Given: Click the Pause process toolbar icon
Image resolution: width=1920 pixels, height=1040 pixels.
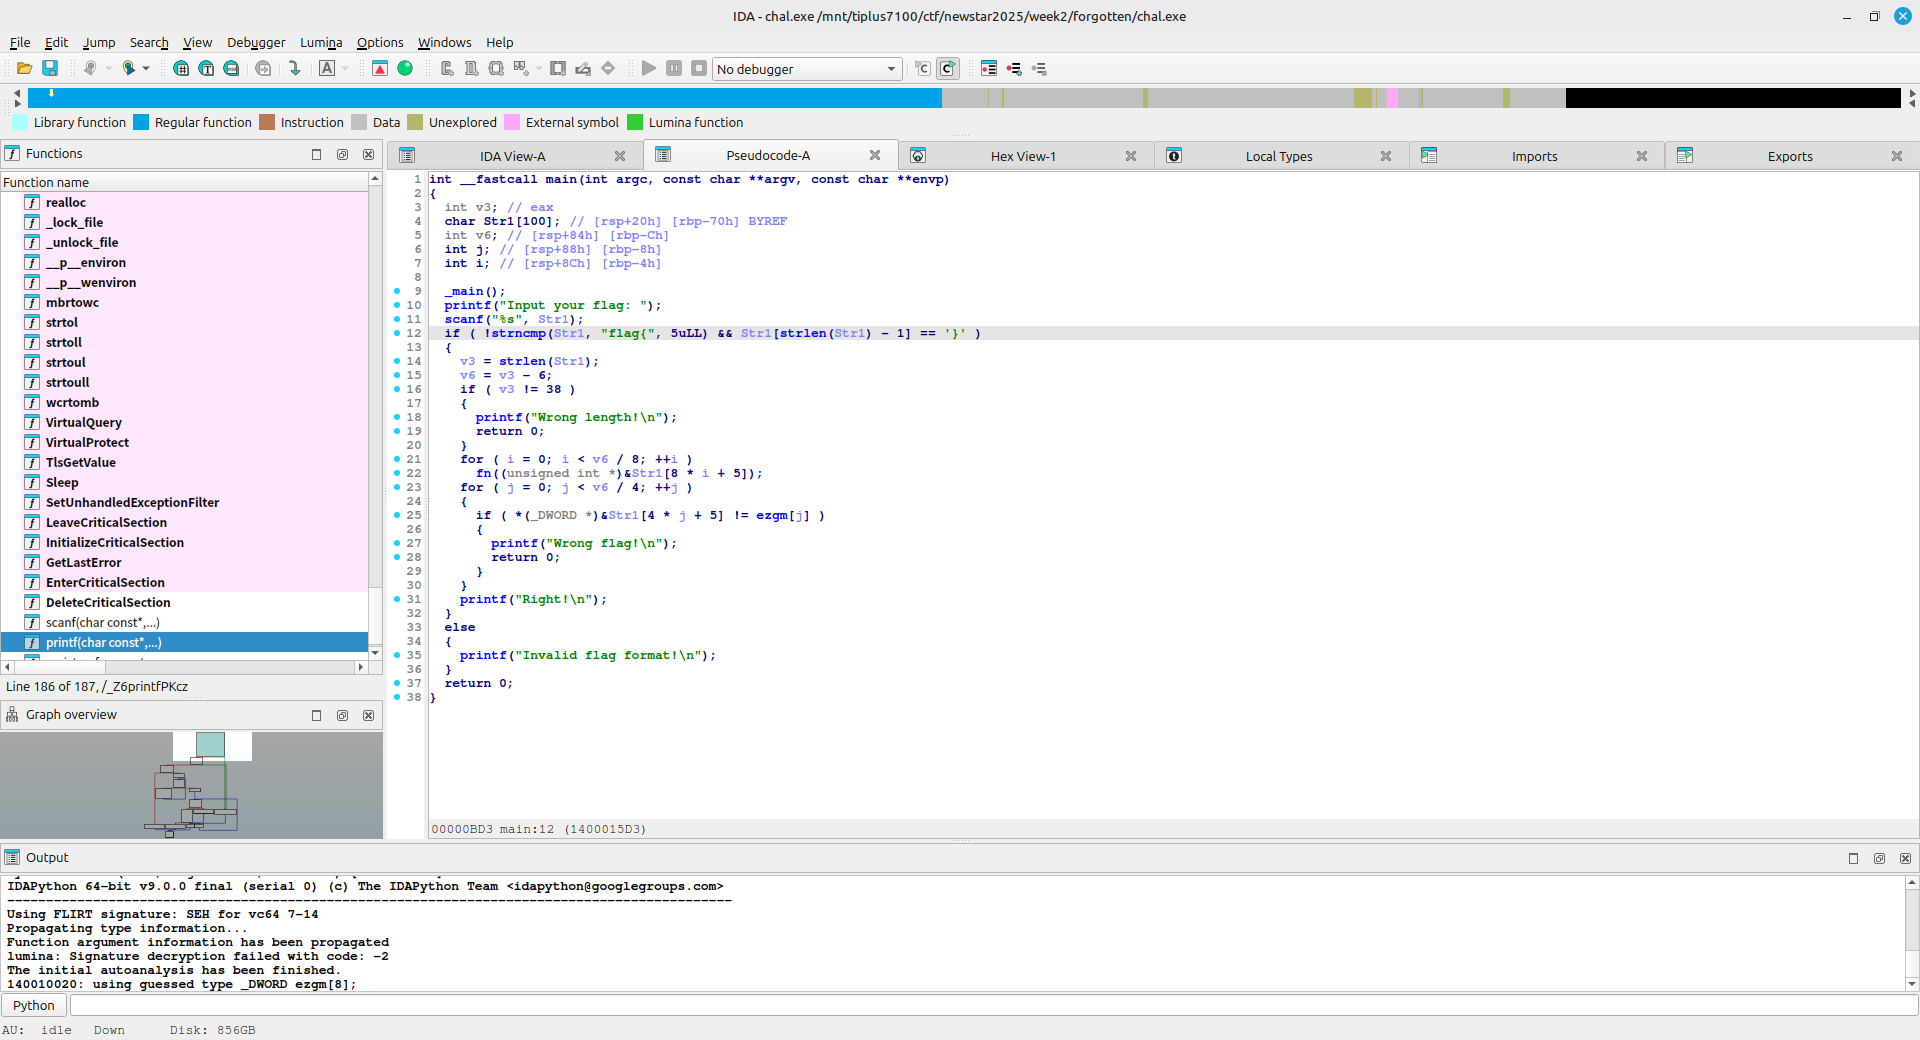Looking at the screenshot, I should tap(674, 69).
